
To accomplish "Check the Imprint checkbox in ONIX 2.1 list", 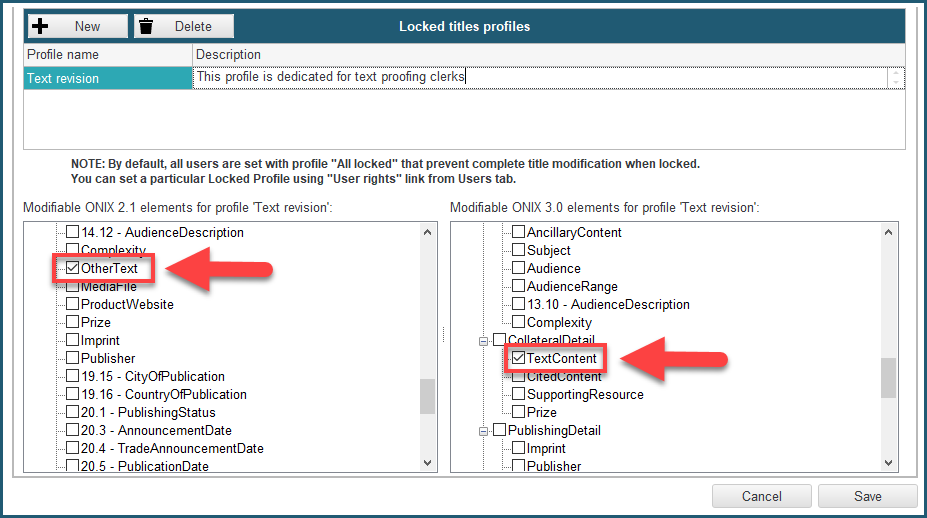I will [72, 340].
